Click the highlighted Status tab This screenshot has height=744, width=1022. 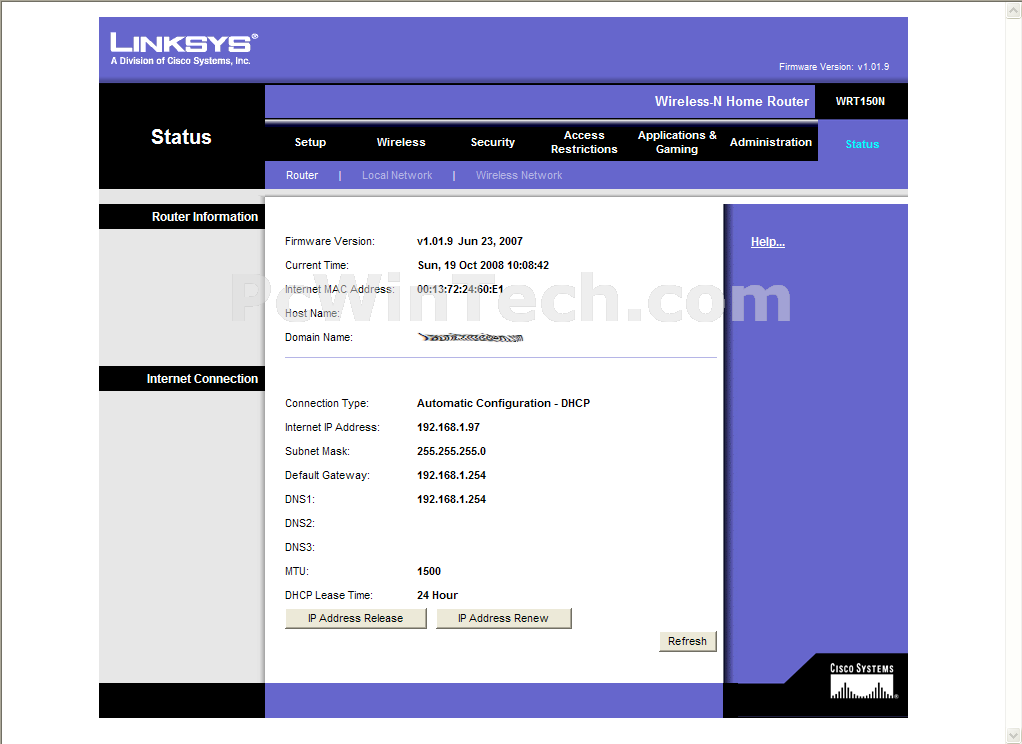coord(862,144)
